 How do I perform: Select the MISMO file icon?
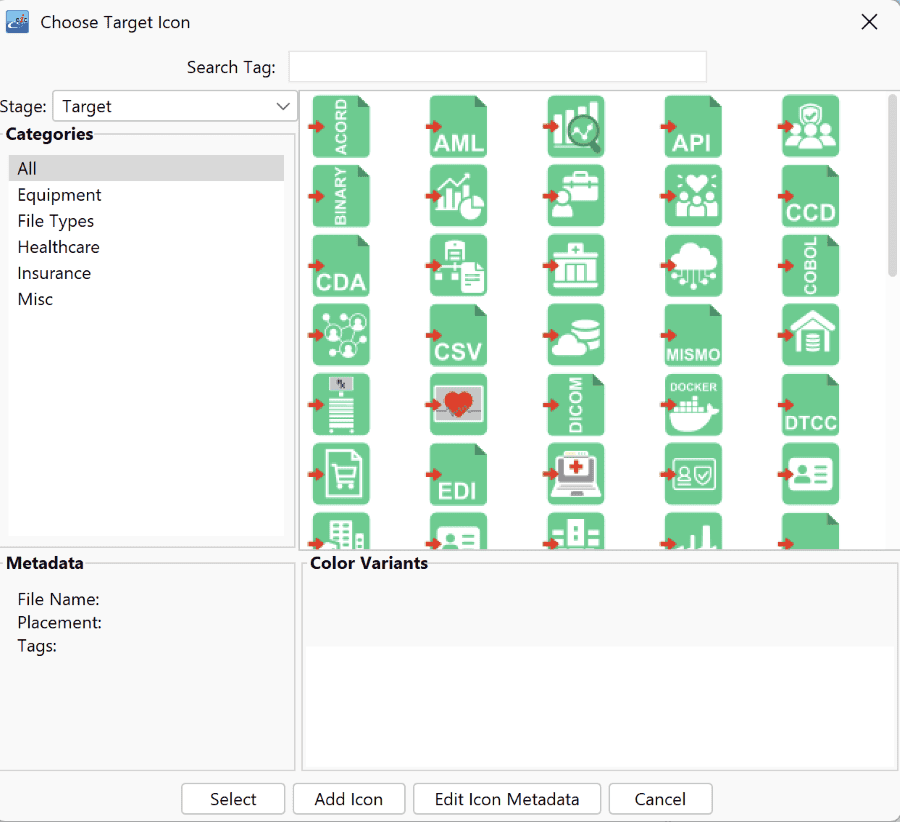coord(693,335)
